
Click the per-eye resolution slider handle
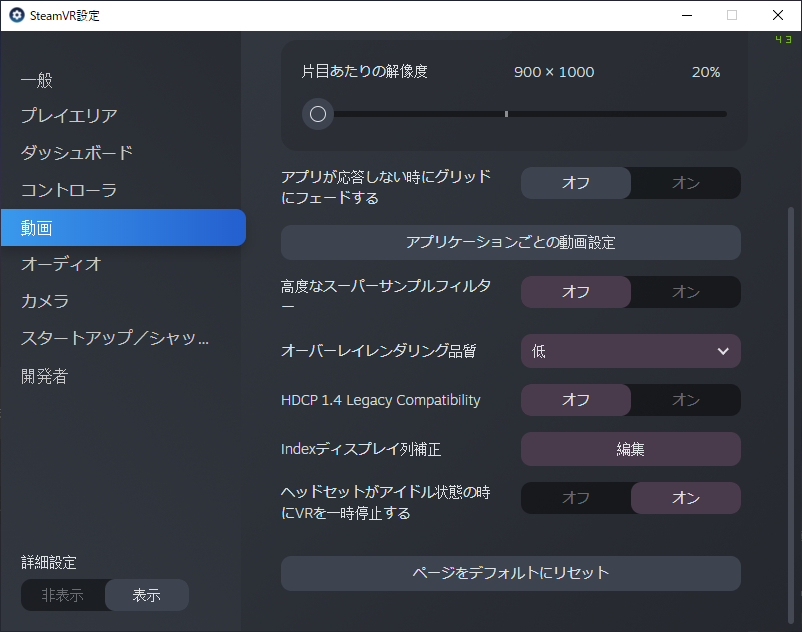coord(318,114)
